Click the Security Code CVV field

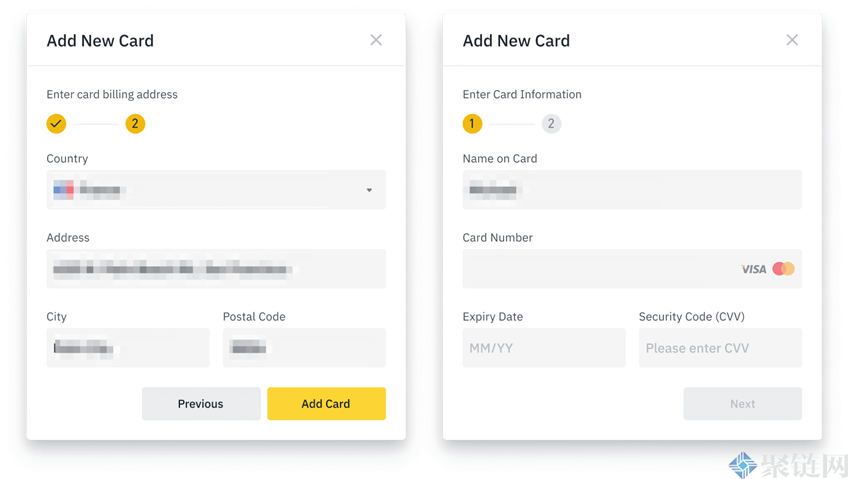(720, 348)
